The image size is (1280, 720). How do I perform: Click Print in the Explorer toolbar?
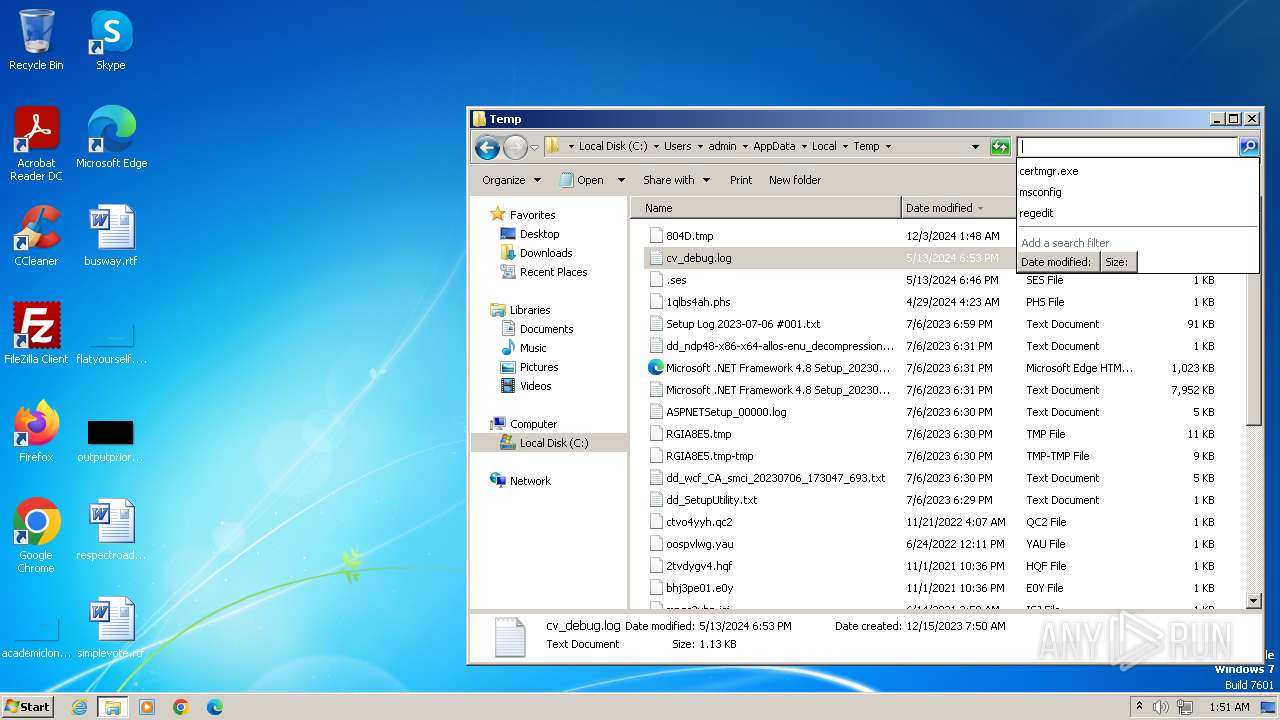pos(741,180)
